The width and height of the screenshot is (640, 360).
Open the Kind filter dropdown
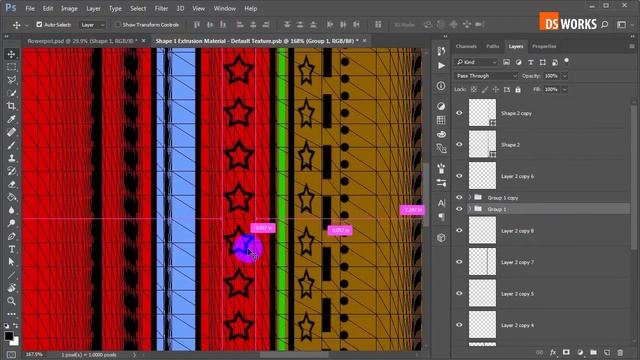[476, 62]
